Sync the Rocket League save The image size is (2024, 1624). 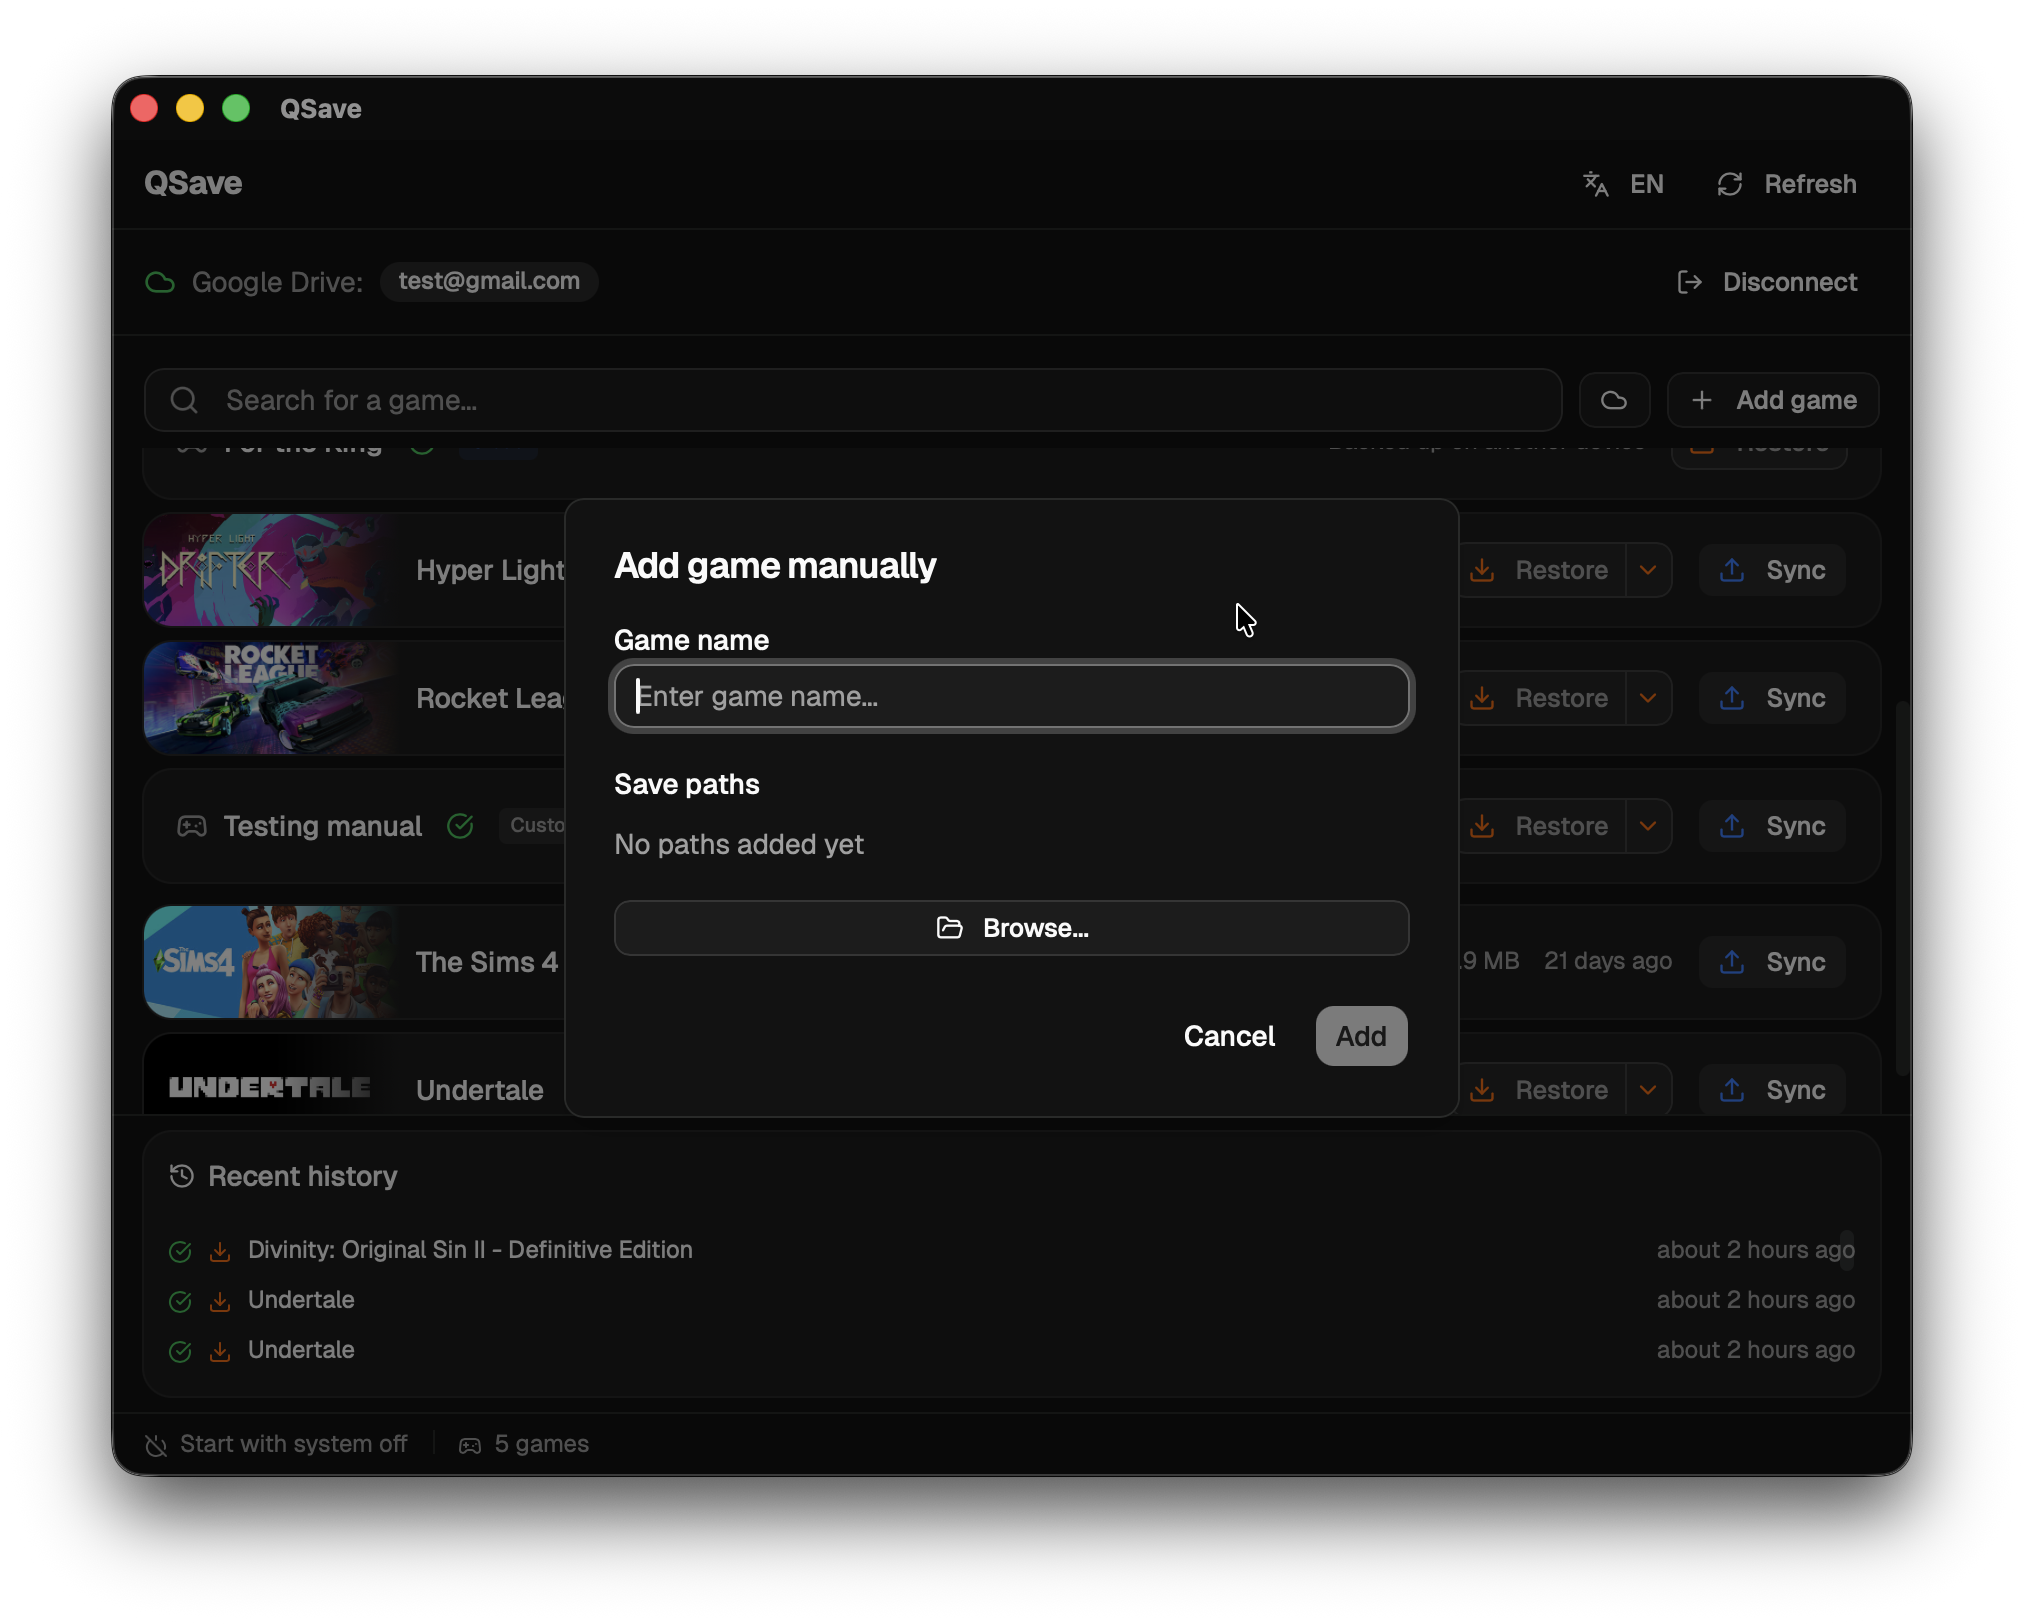click(1772, 698)
